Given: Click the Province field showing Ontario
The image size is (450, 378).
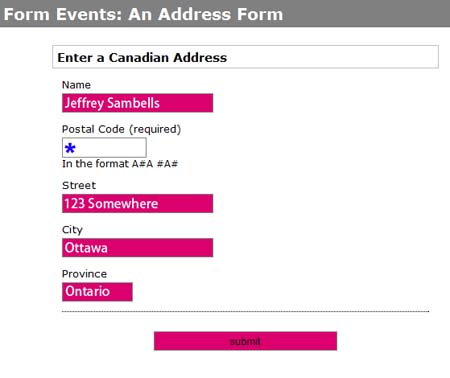Looking at the screenshot, I should click(97, 292).
